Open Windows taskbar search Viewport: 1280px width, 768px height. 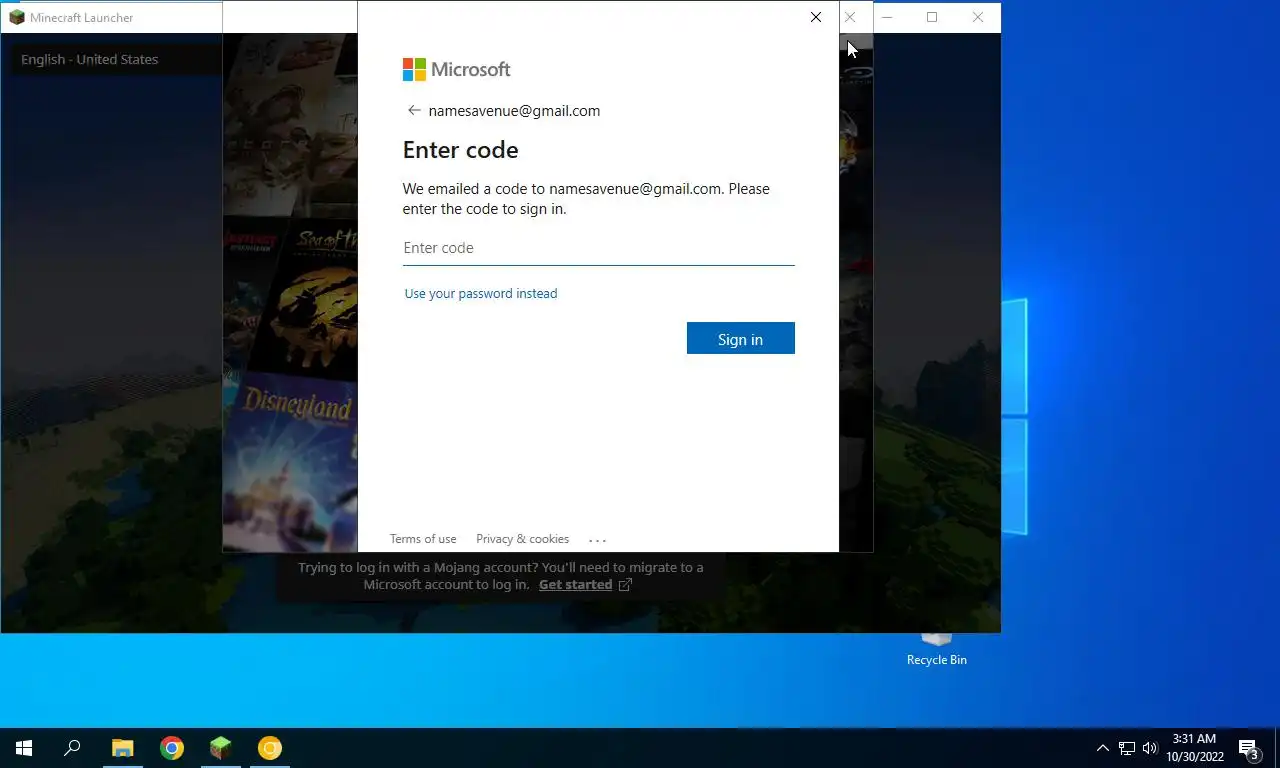[x=72, y=748]
